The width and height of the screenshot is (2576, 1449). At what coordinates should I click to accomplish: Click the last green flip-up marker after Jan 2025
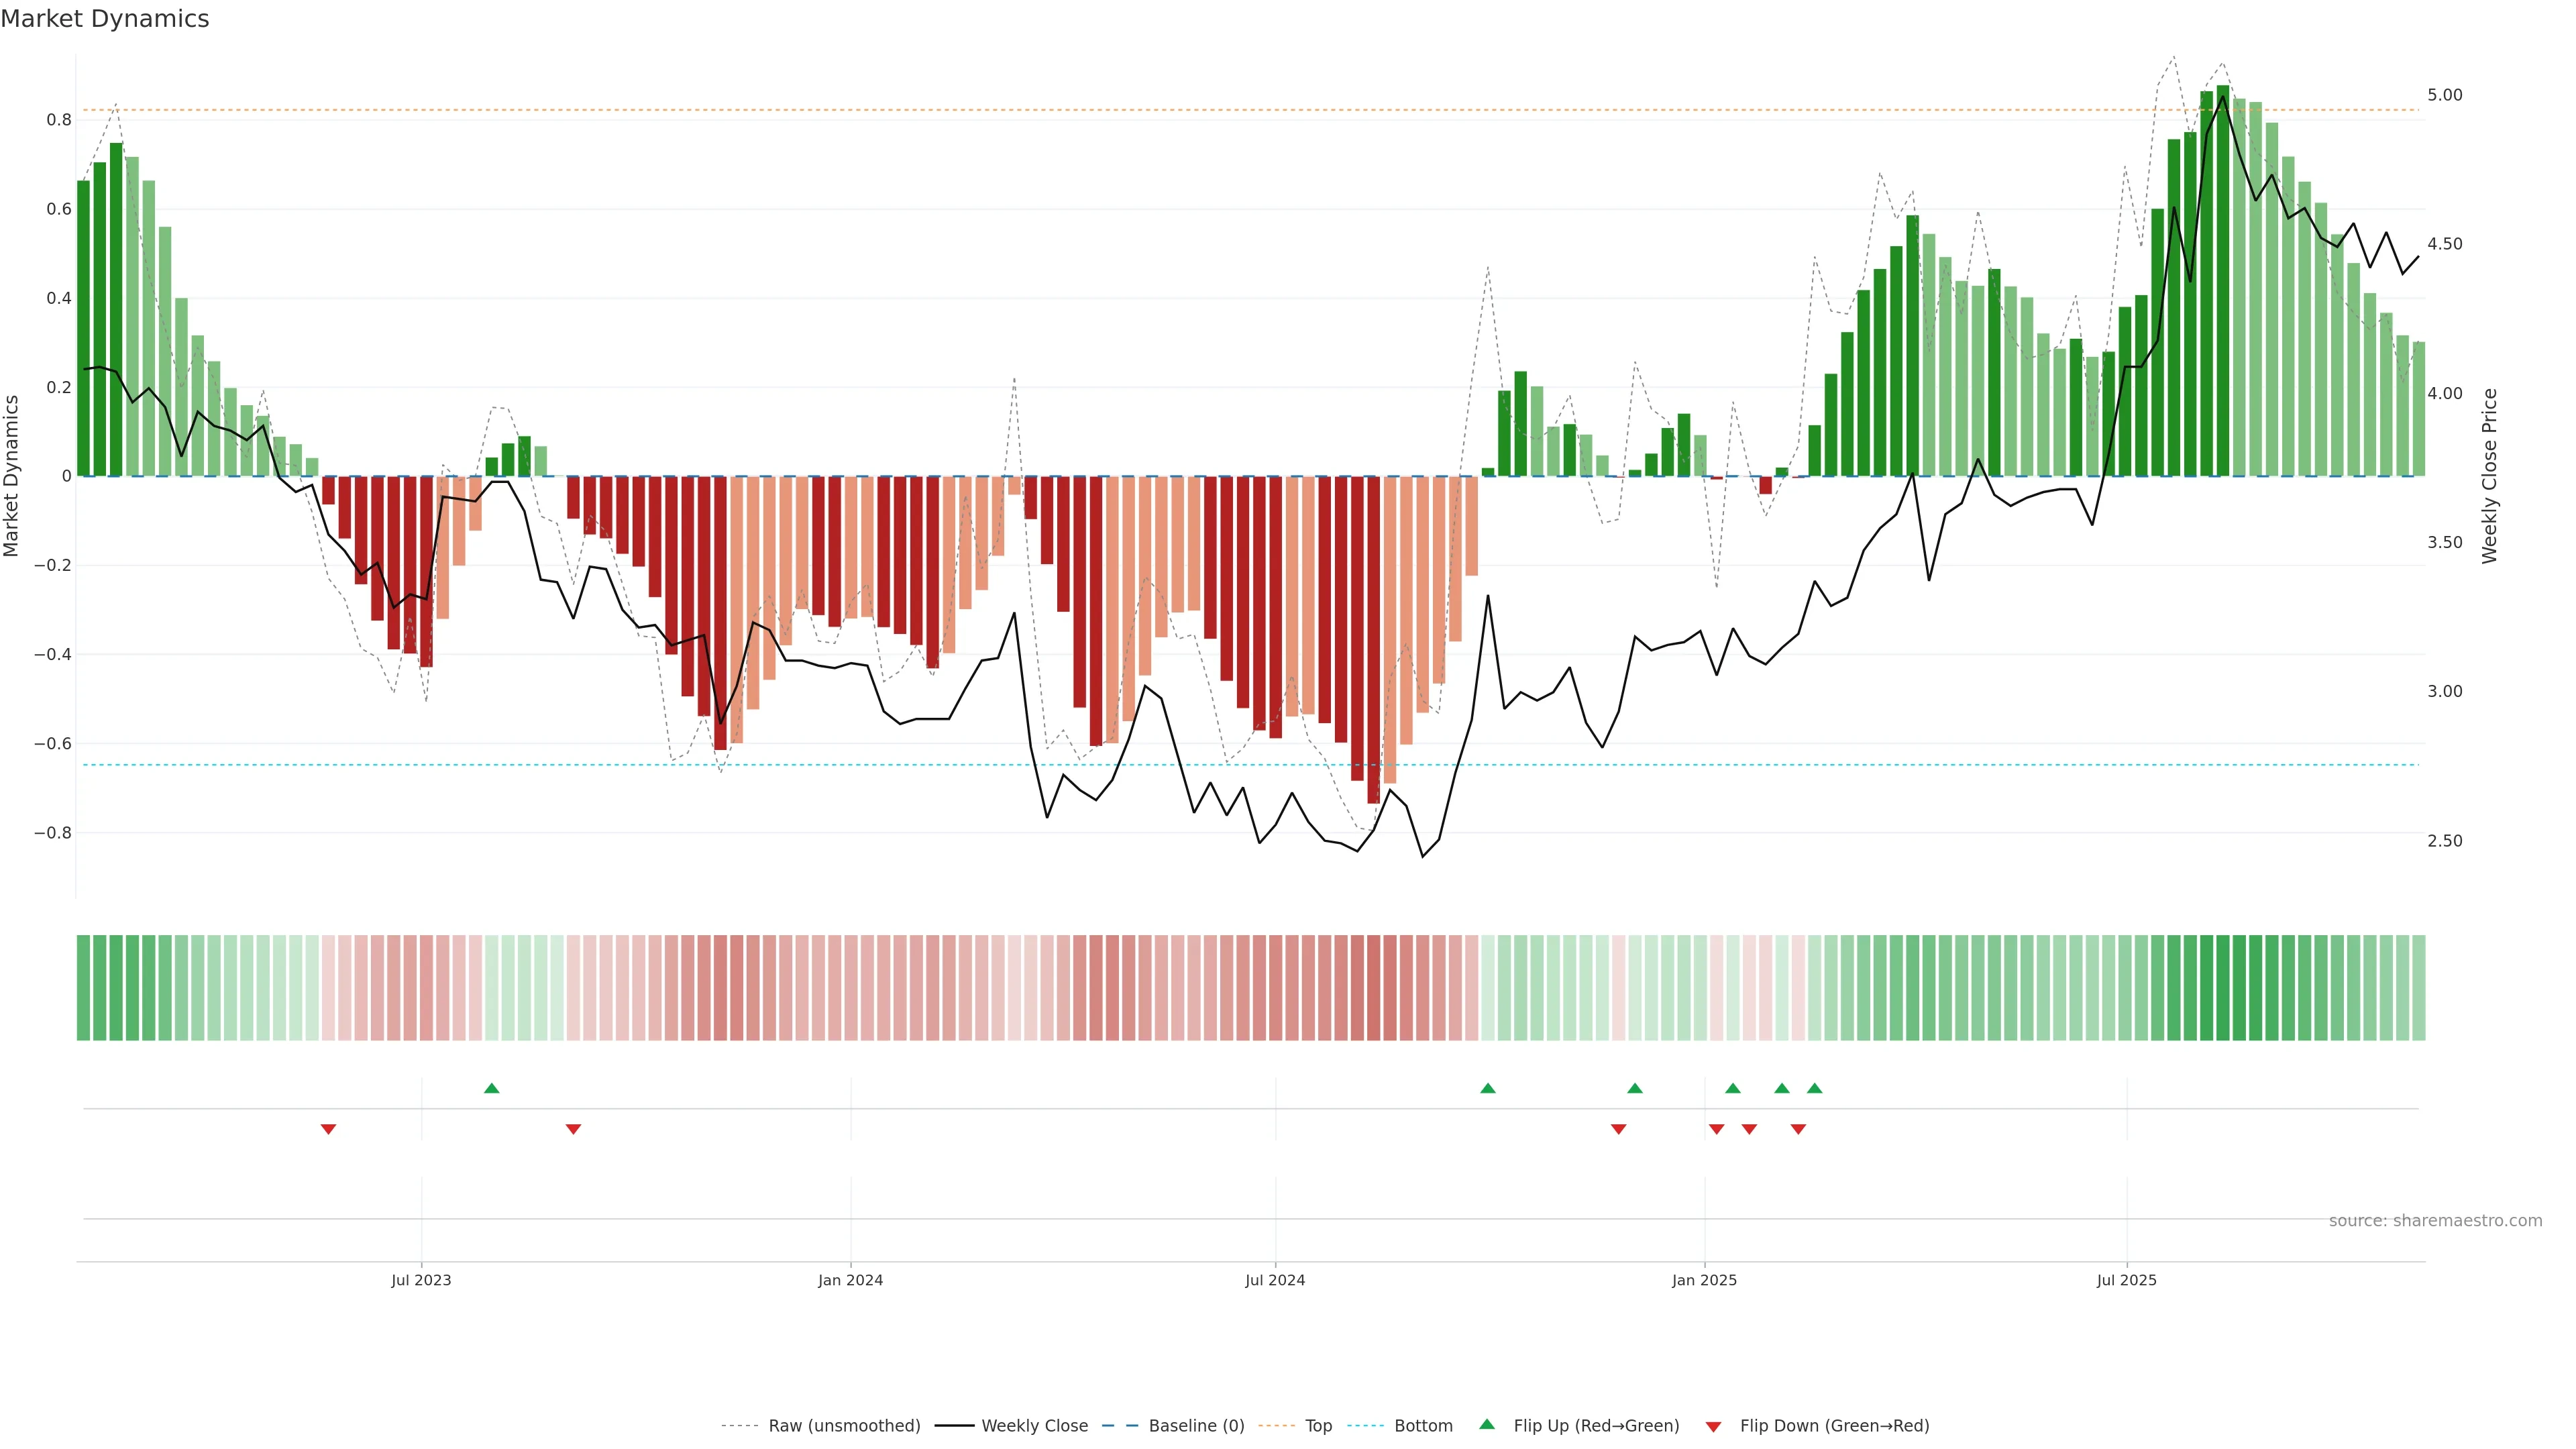(1814, 1088)
